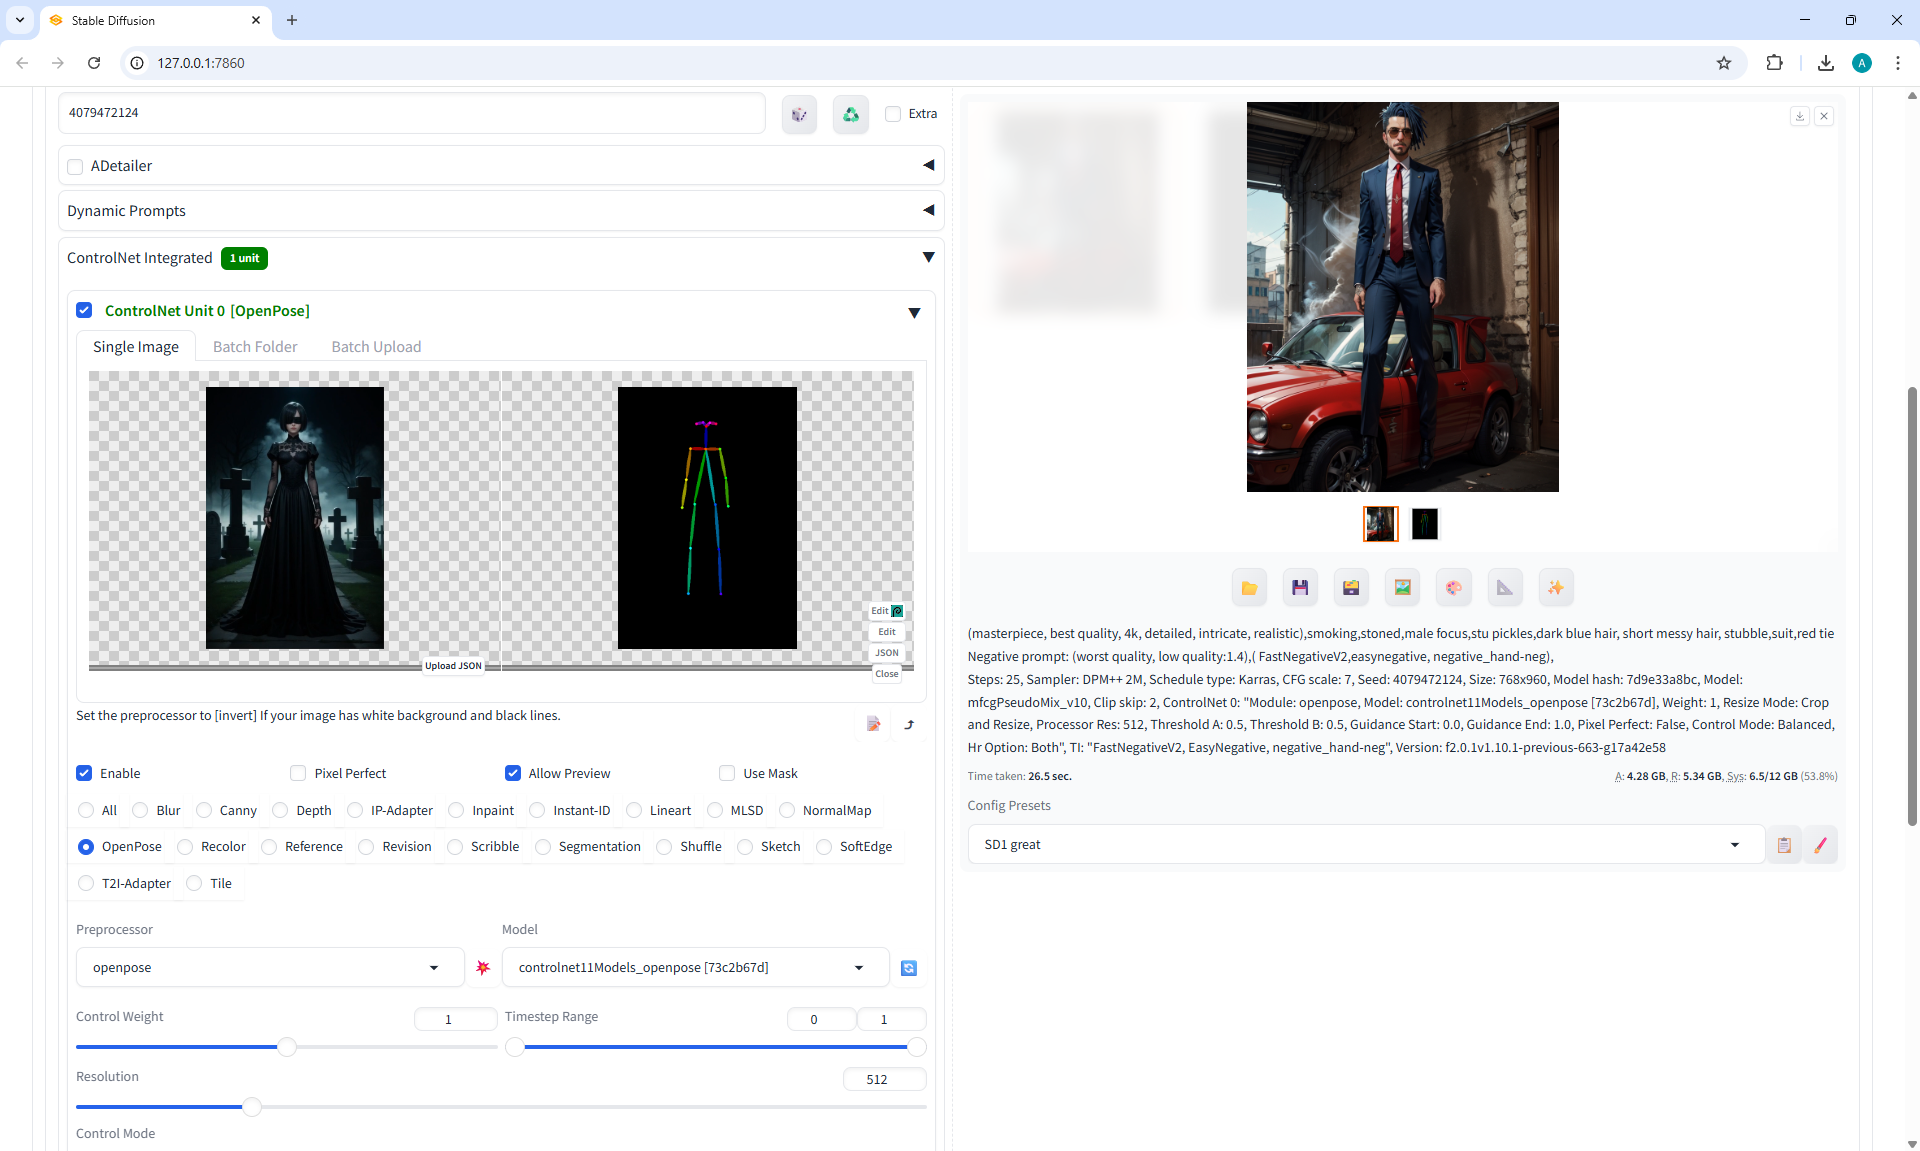
Task: Open the output images folder icon
Action: (x=1249, y=588)
